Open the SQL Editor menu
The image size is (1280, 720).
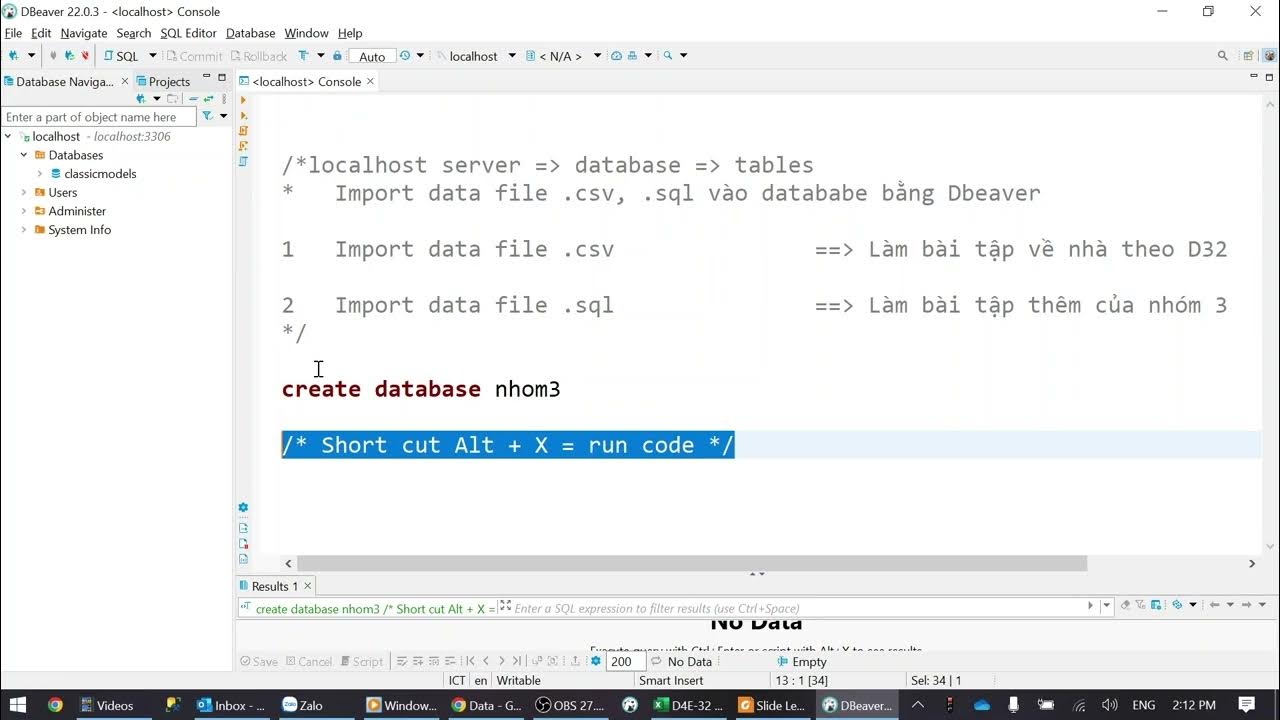188,33
